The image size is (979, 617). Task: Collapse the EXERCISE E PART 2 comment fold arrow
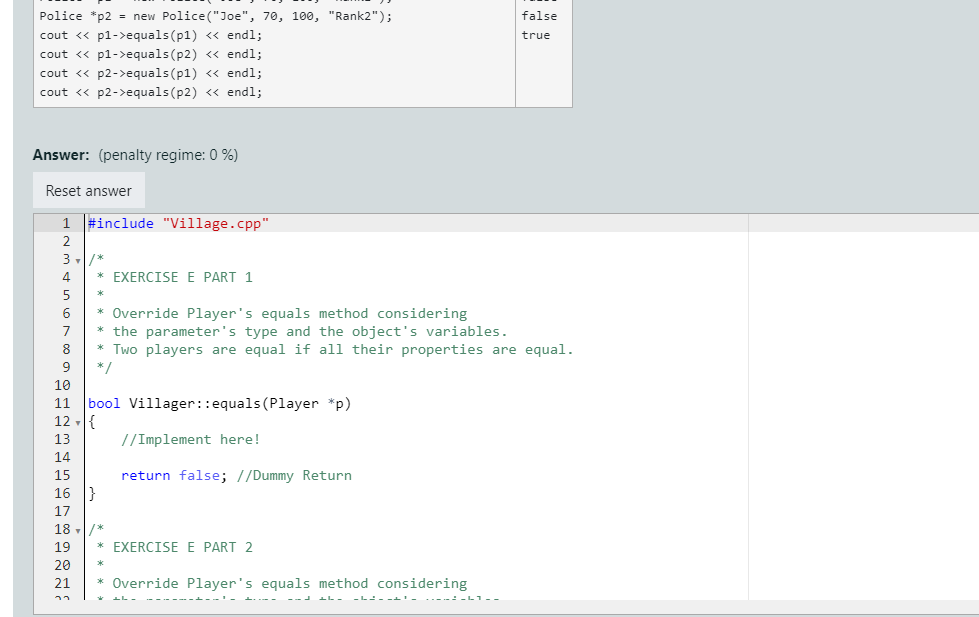tap(77, 529)
